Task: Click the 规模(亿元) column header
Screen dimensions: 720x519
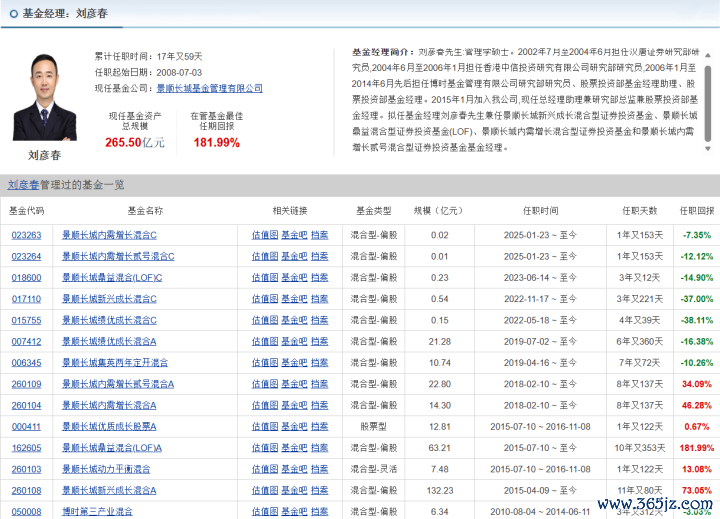Action: click(438, 211)
